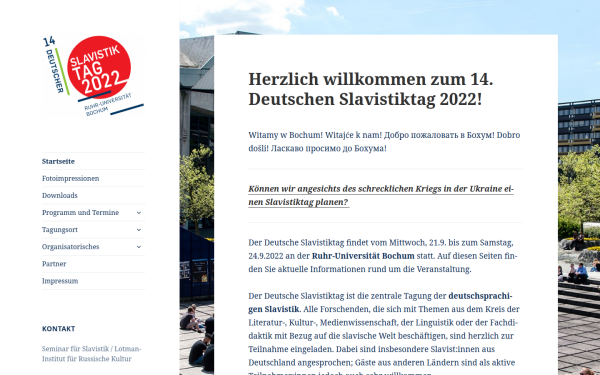
Task: Click the bold text 'Ruhr-Universität Bochum'
Action: click(x=363, y=256)
